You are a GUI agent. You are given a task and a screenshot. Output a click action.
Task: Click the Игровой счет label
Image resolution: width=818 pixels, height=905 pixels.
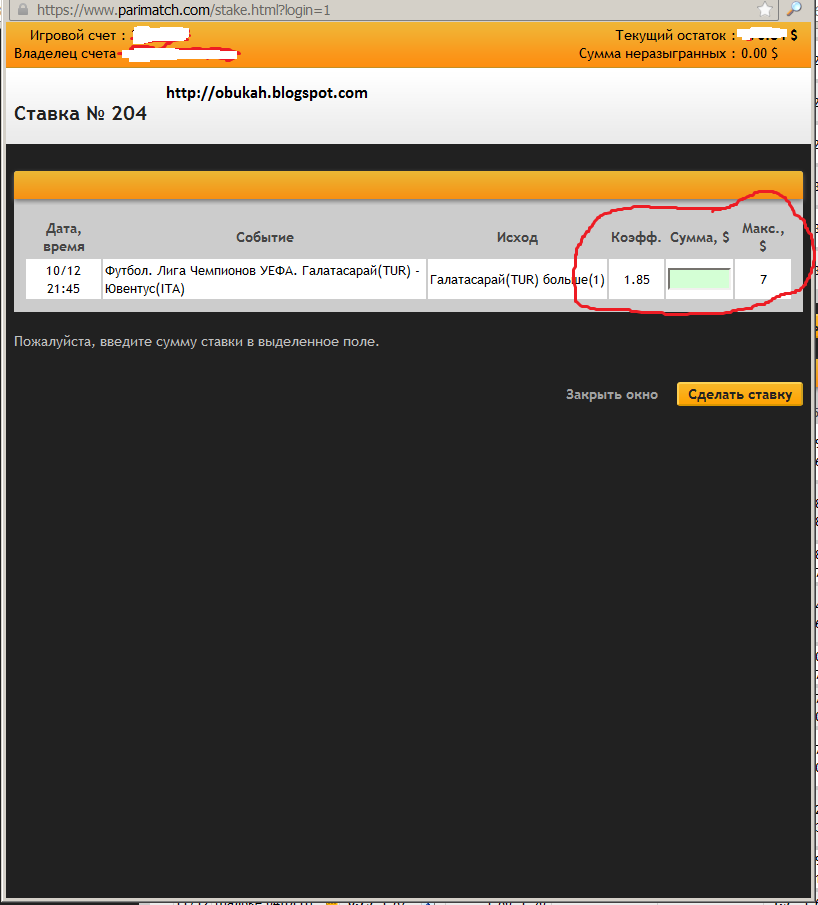[73, 35]
